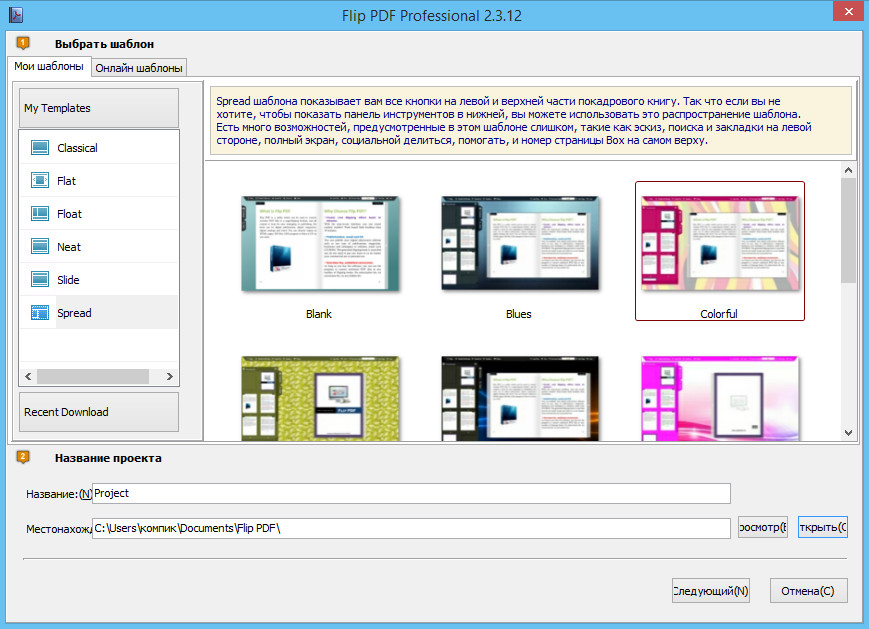
Task: Pick the pink magenta theme thumbnail
Action: point(720,398)
